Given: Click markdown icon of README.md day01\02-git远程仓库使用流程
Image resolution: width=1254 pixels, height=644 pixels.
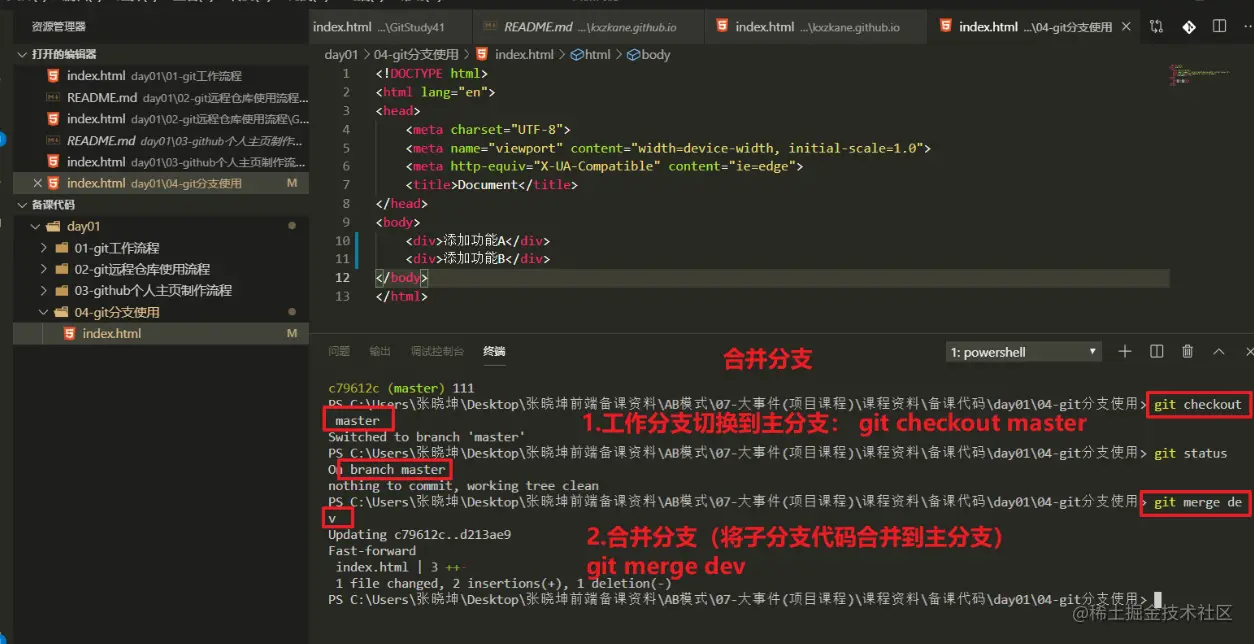Looking at the screenshot, I should [x=54, y=97].
